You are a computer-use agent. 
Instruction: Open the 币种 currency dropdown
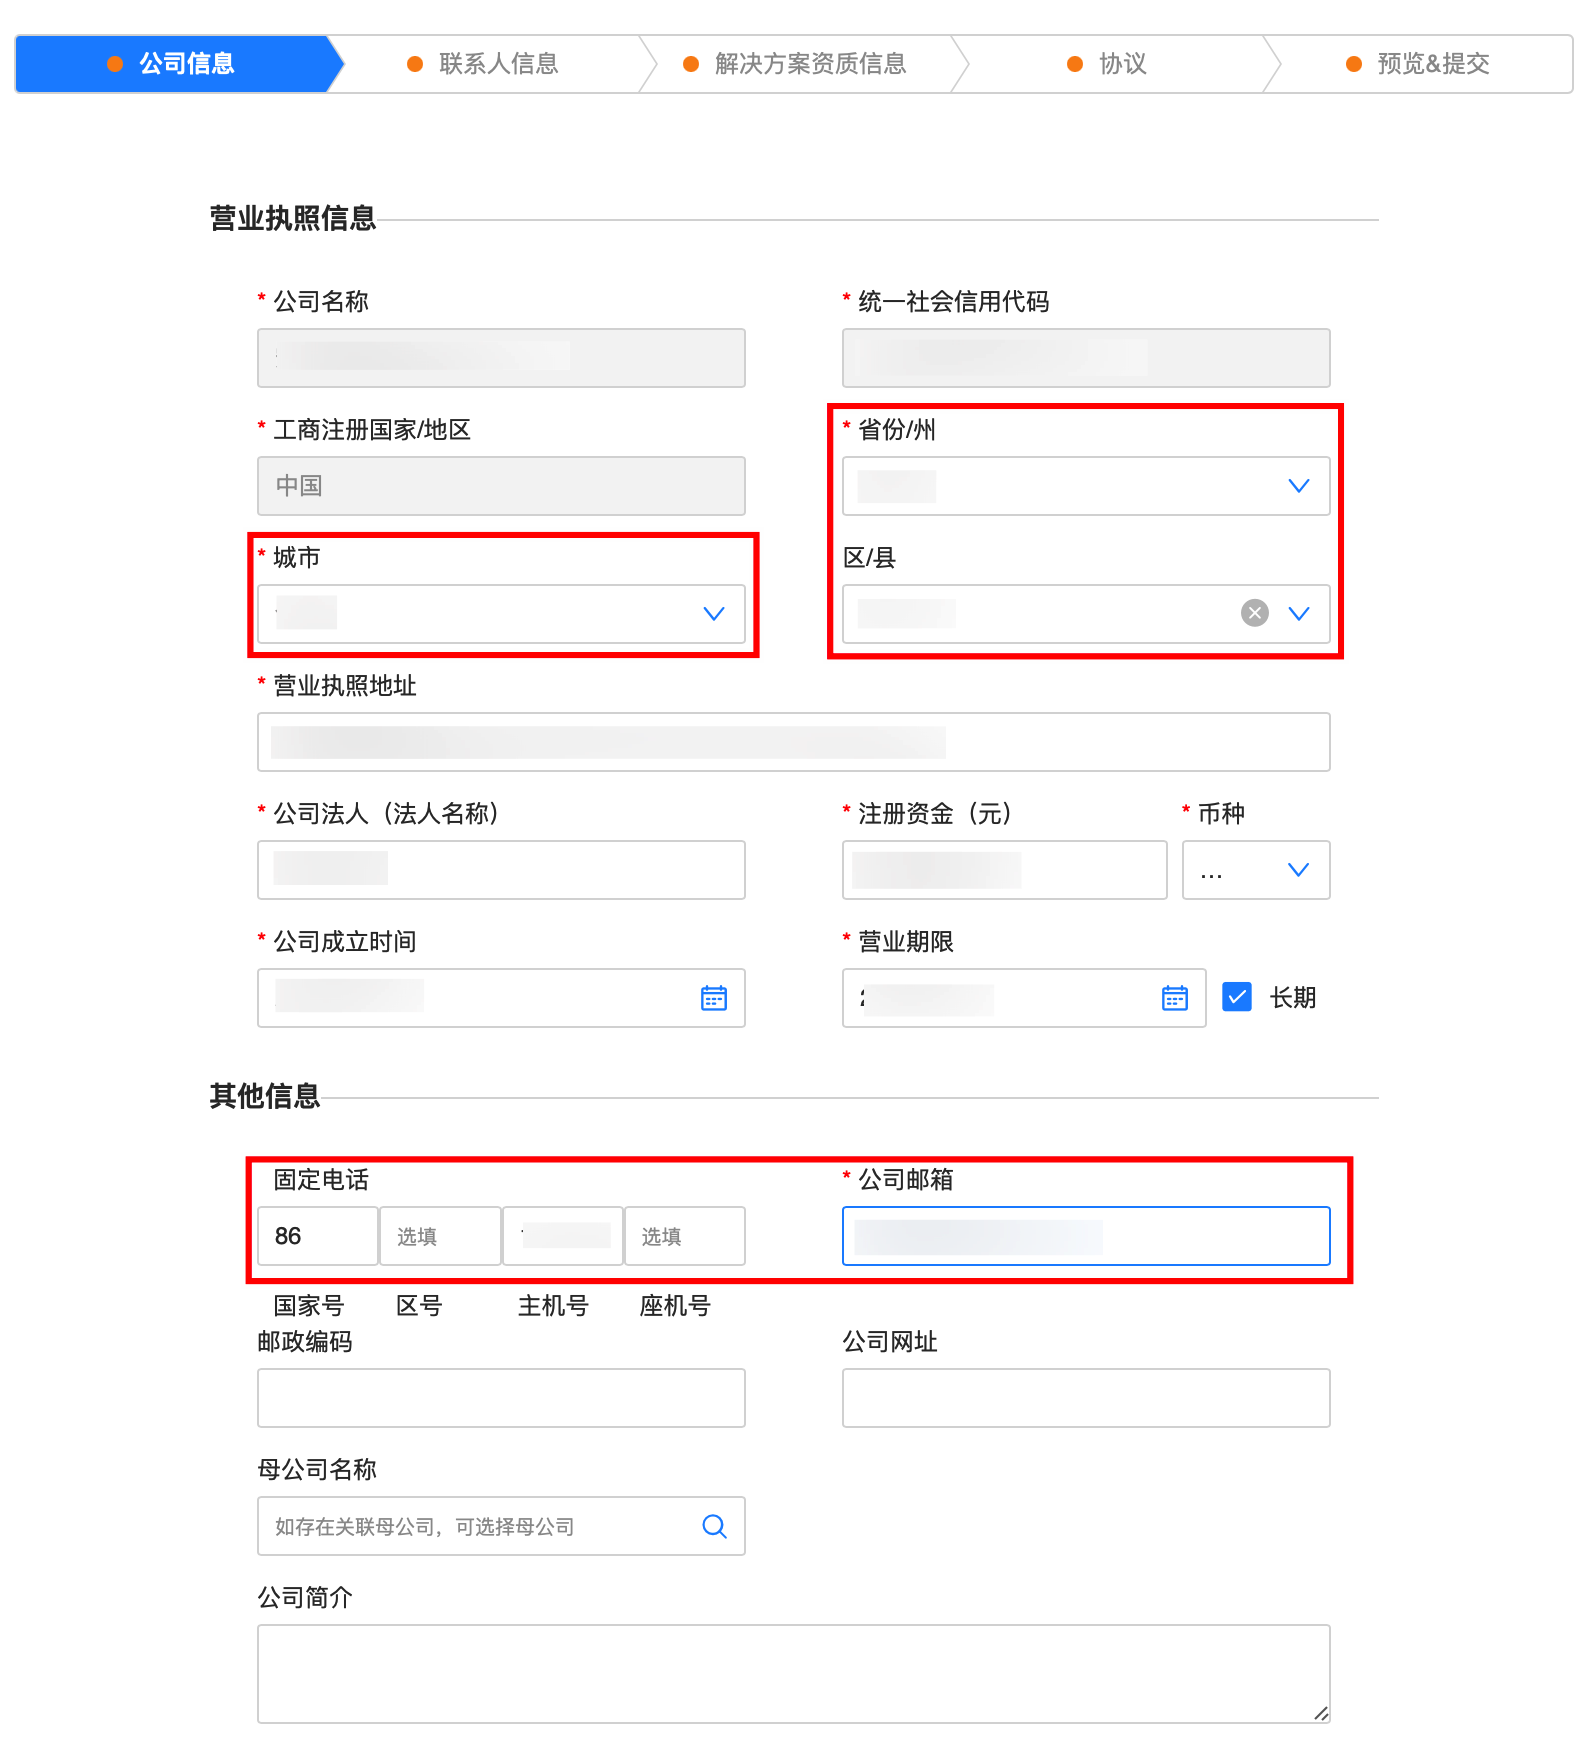point(1256,870)
